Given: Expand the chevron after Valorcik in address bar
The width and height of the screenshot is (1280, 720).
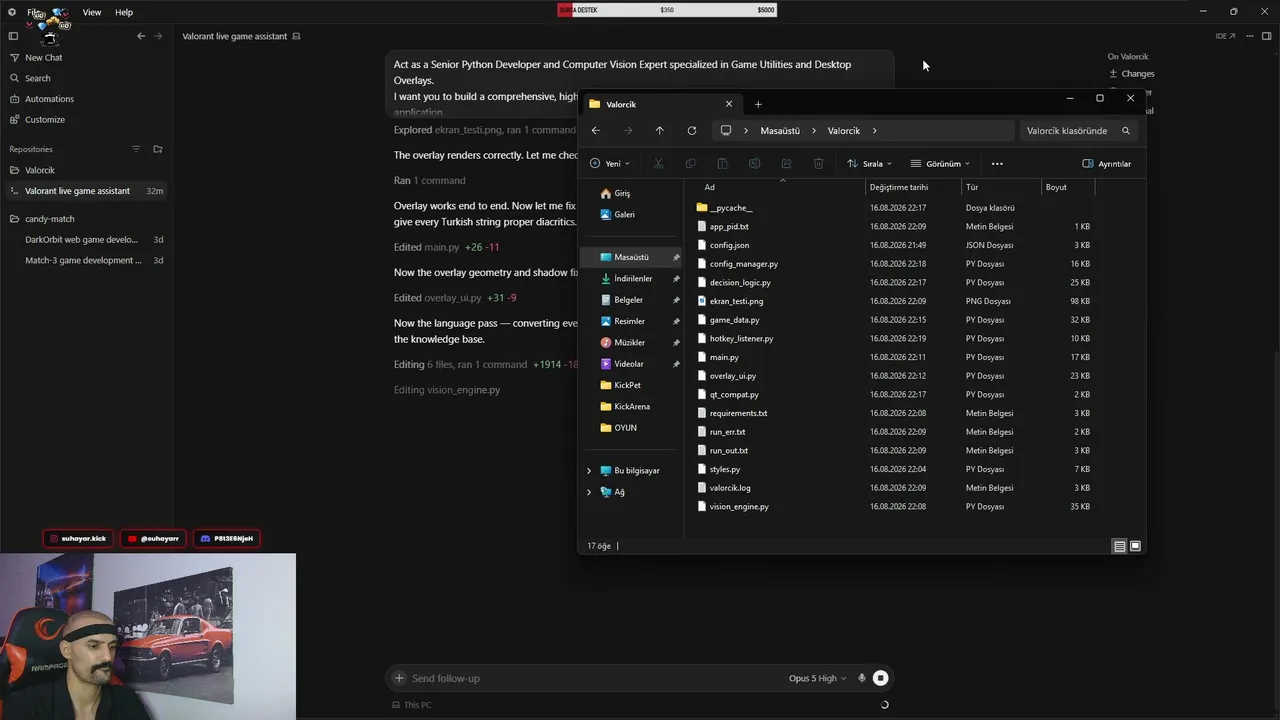Looking at the screenshot, I should click(875, 131).
